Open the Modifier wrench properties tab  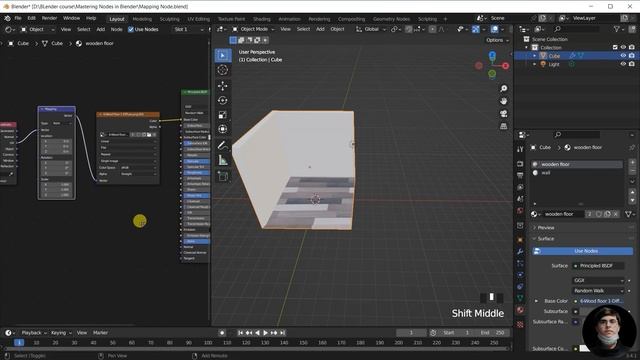520,251
